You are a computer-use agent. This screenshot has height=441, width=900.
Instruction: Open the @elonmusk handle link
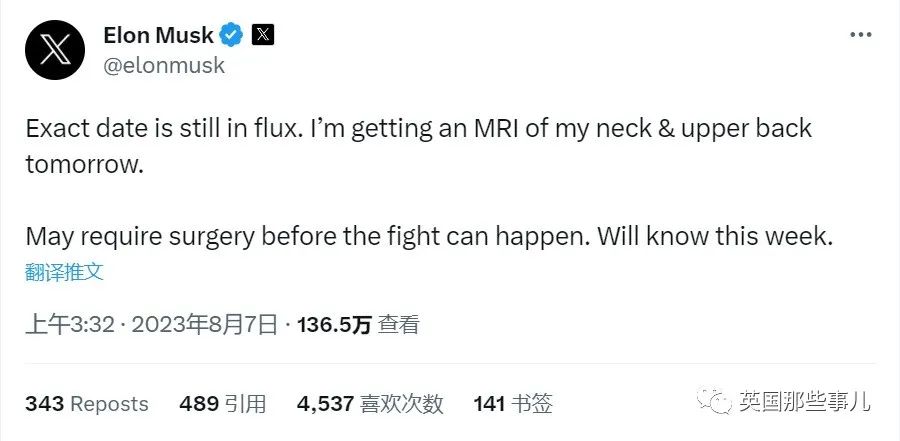164,65
